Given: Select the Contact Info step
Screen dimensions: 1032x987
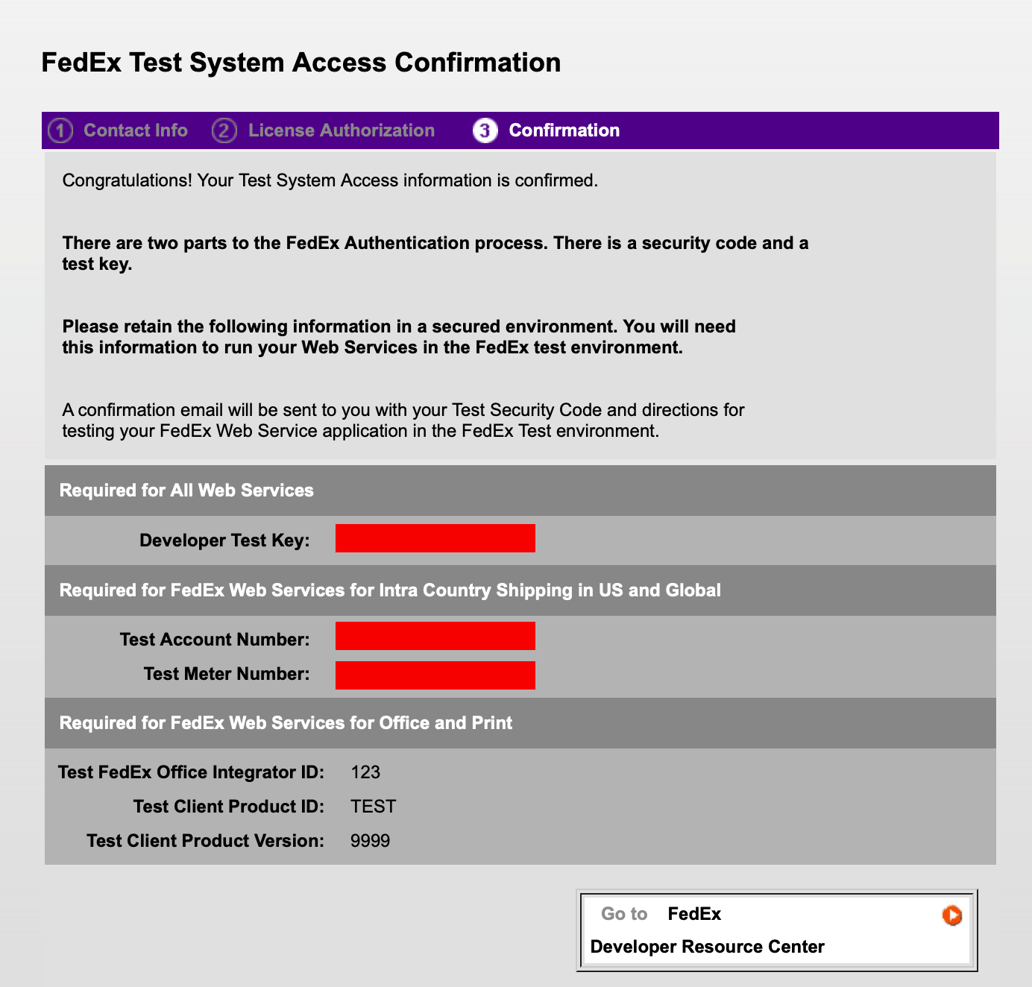Looking at the screenshot, I should 135,130.
